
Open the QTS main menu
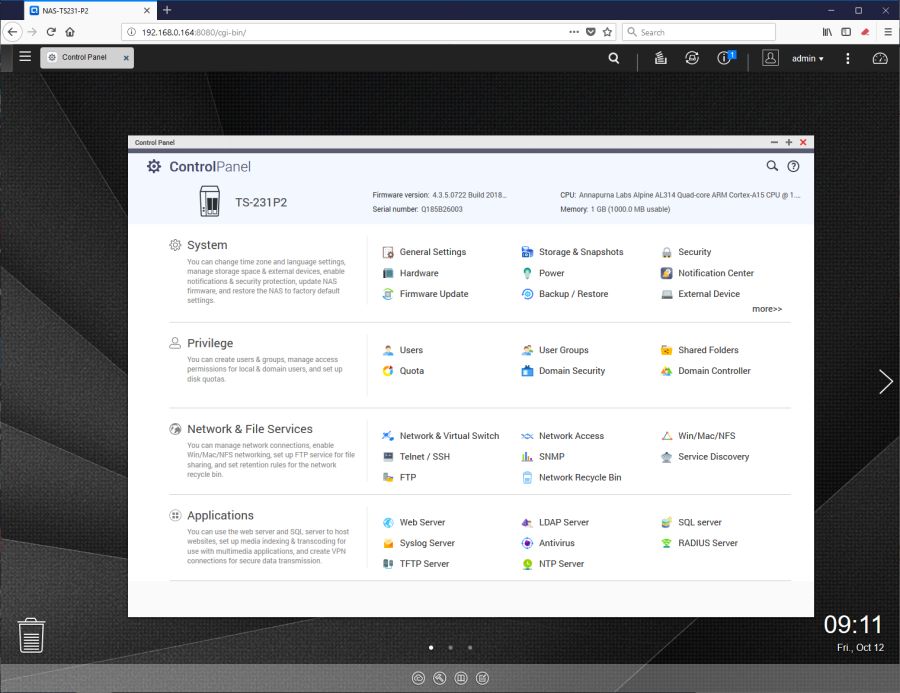[x=25, y=56]
